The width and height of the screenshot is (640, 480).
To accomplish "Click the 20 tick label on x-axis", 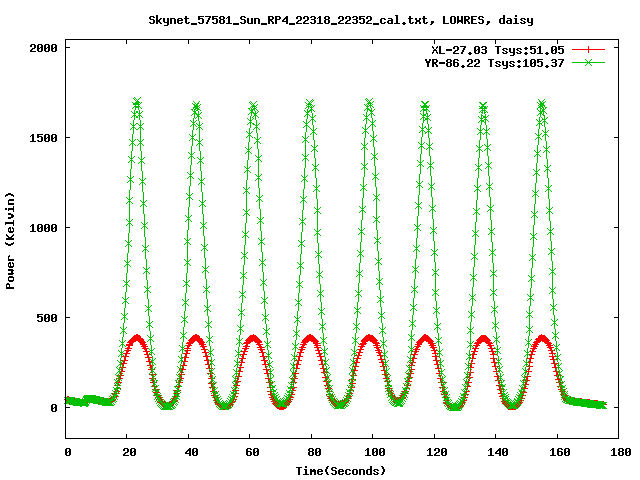I will pos(128,452).
